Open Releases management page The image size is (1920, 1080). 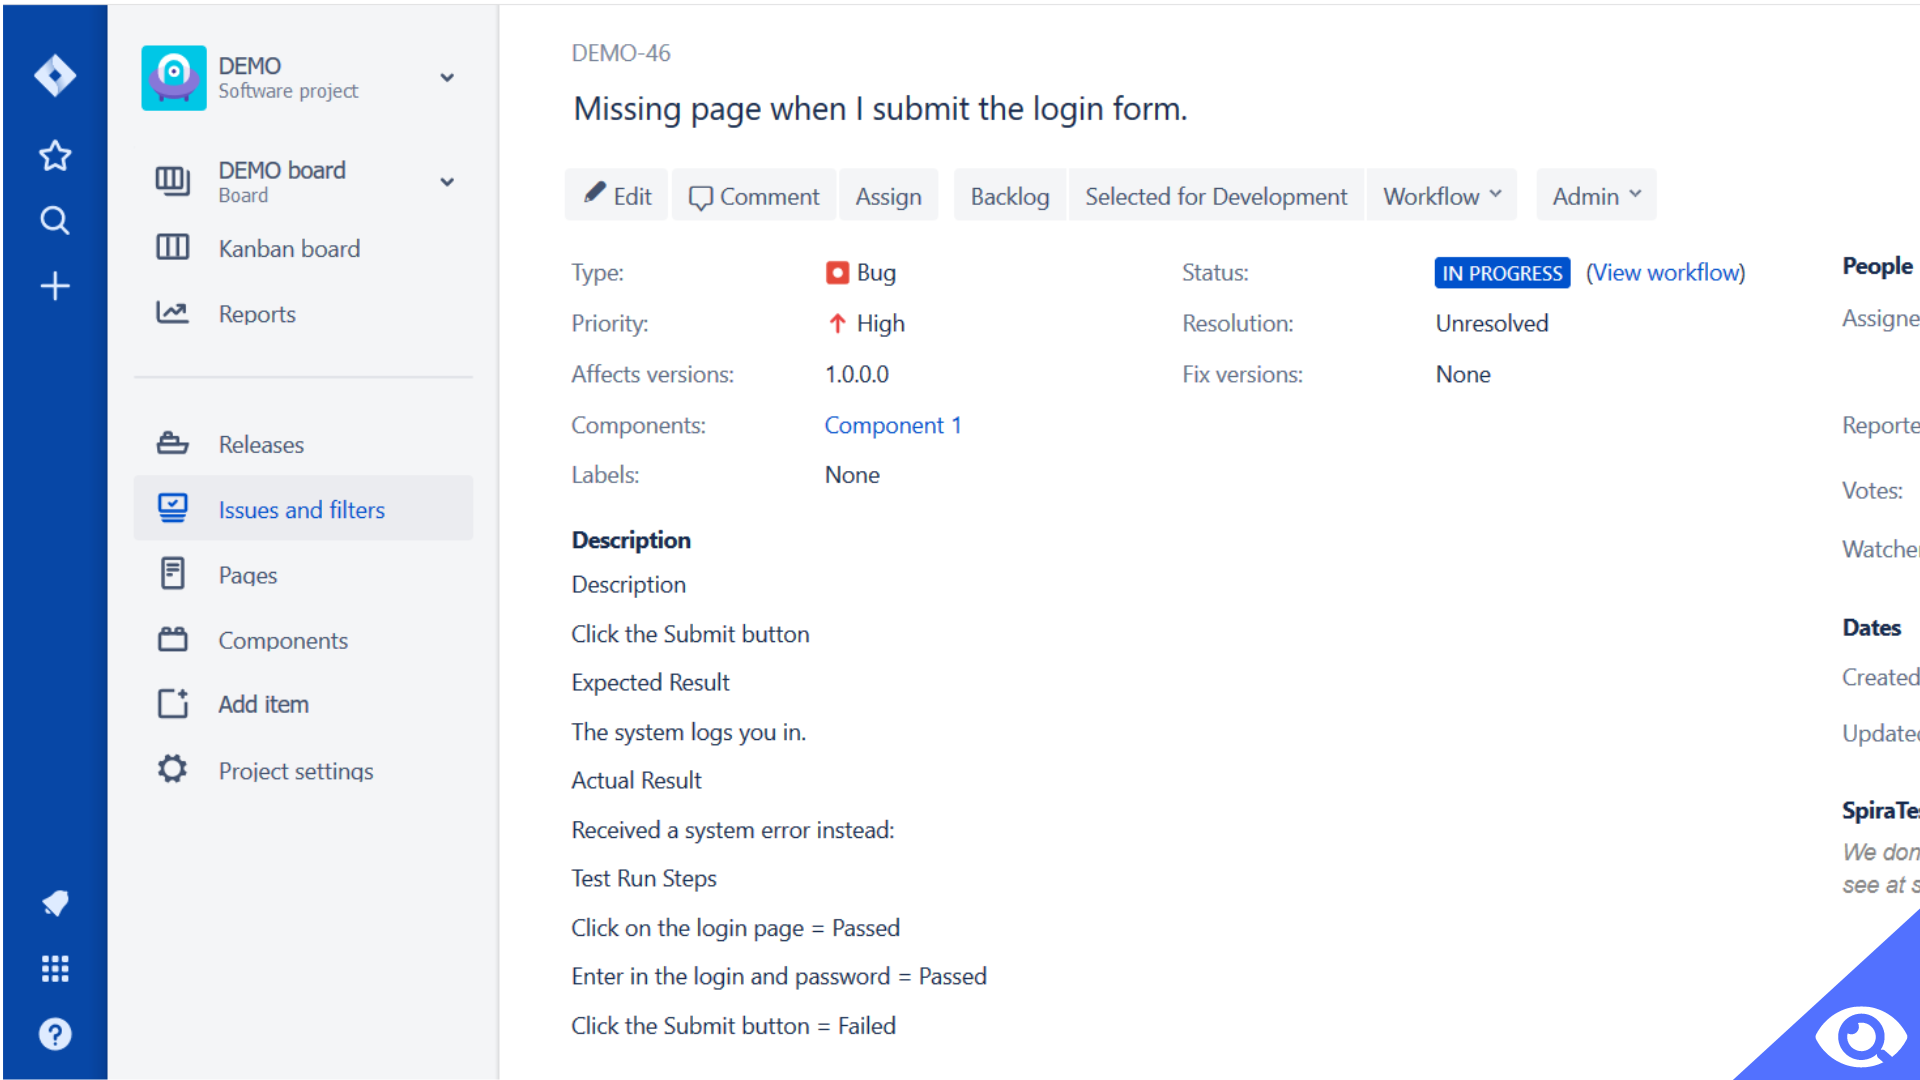[x=260, y=443]
